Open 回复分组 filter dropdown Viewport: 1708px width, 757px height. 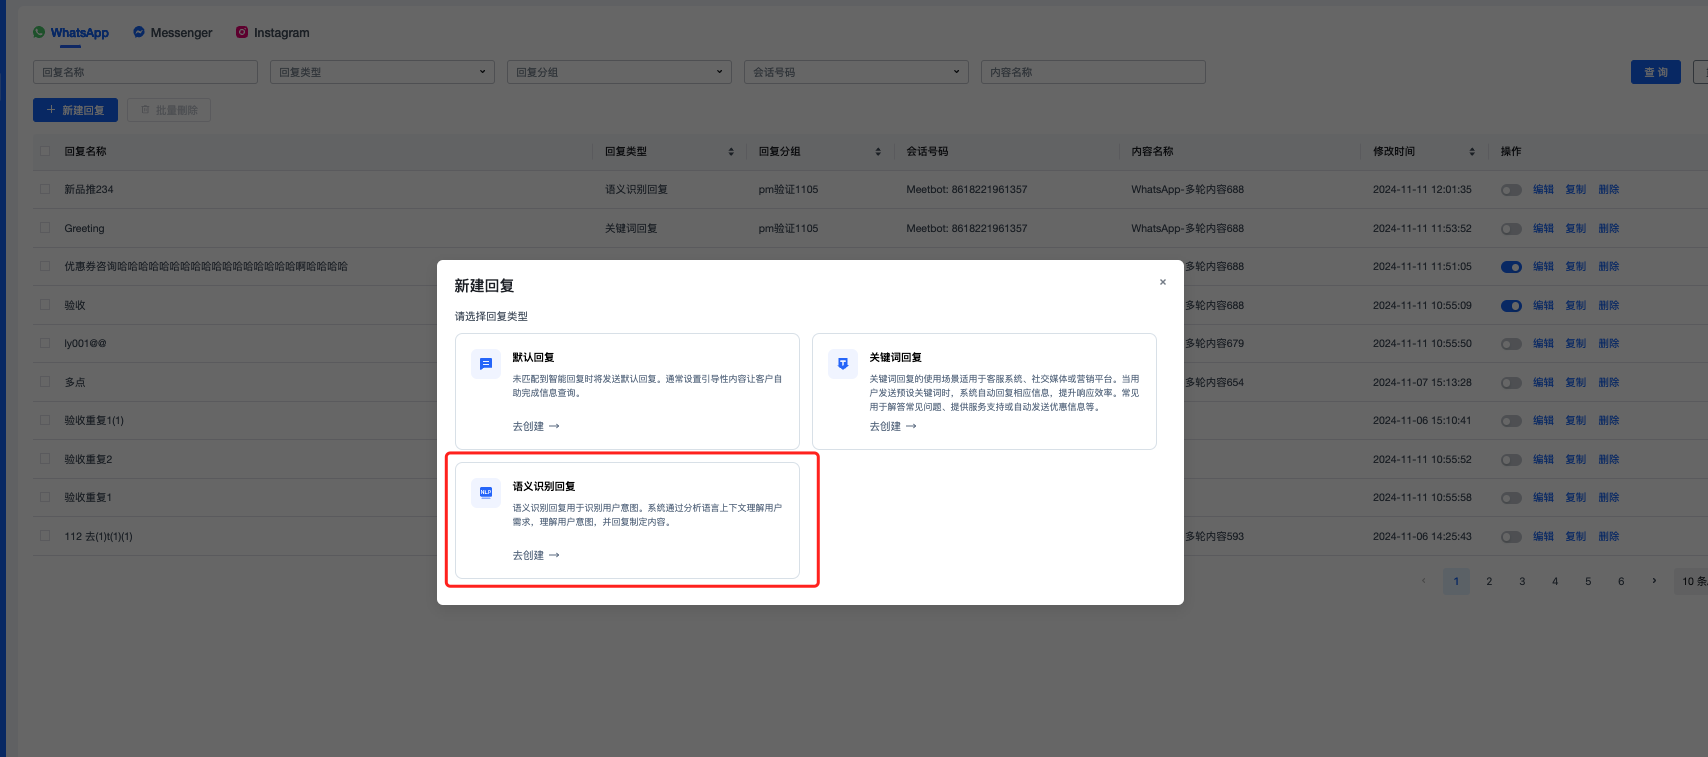click(619, 72)
